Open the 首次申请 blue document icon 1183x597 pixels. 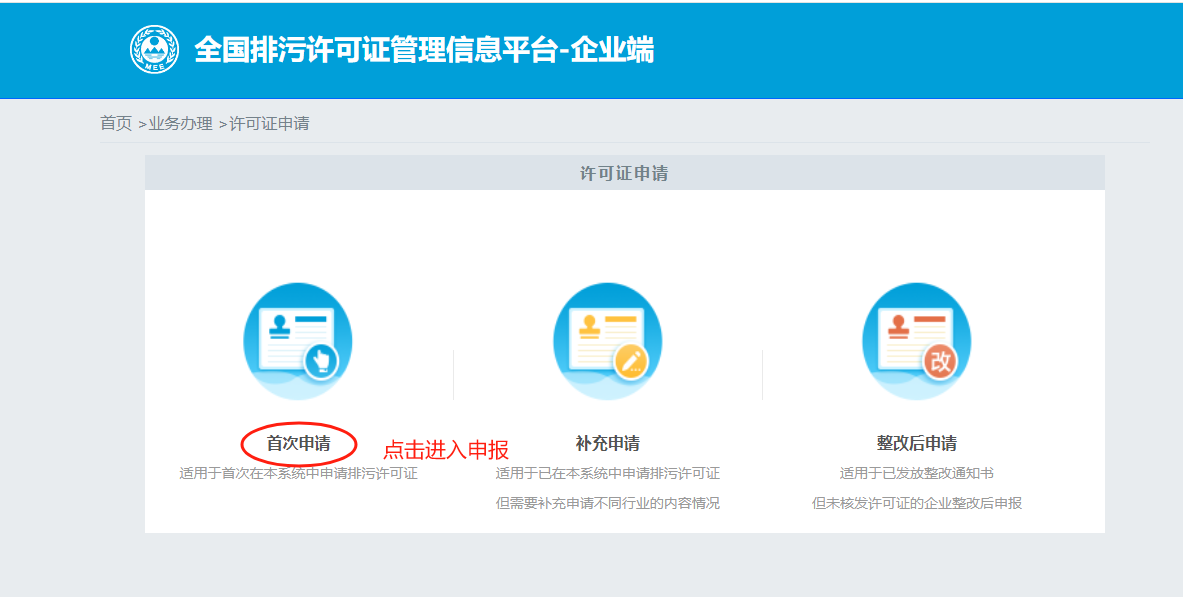point(297,340)
